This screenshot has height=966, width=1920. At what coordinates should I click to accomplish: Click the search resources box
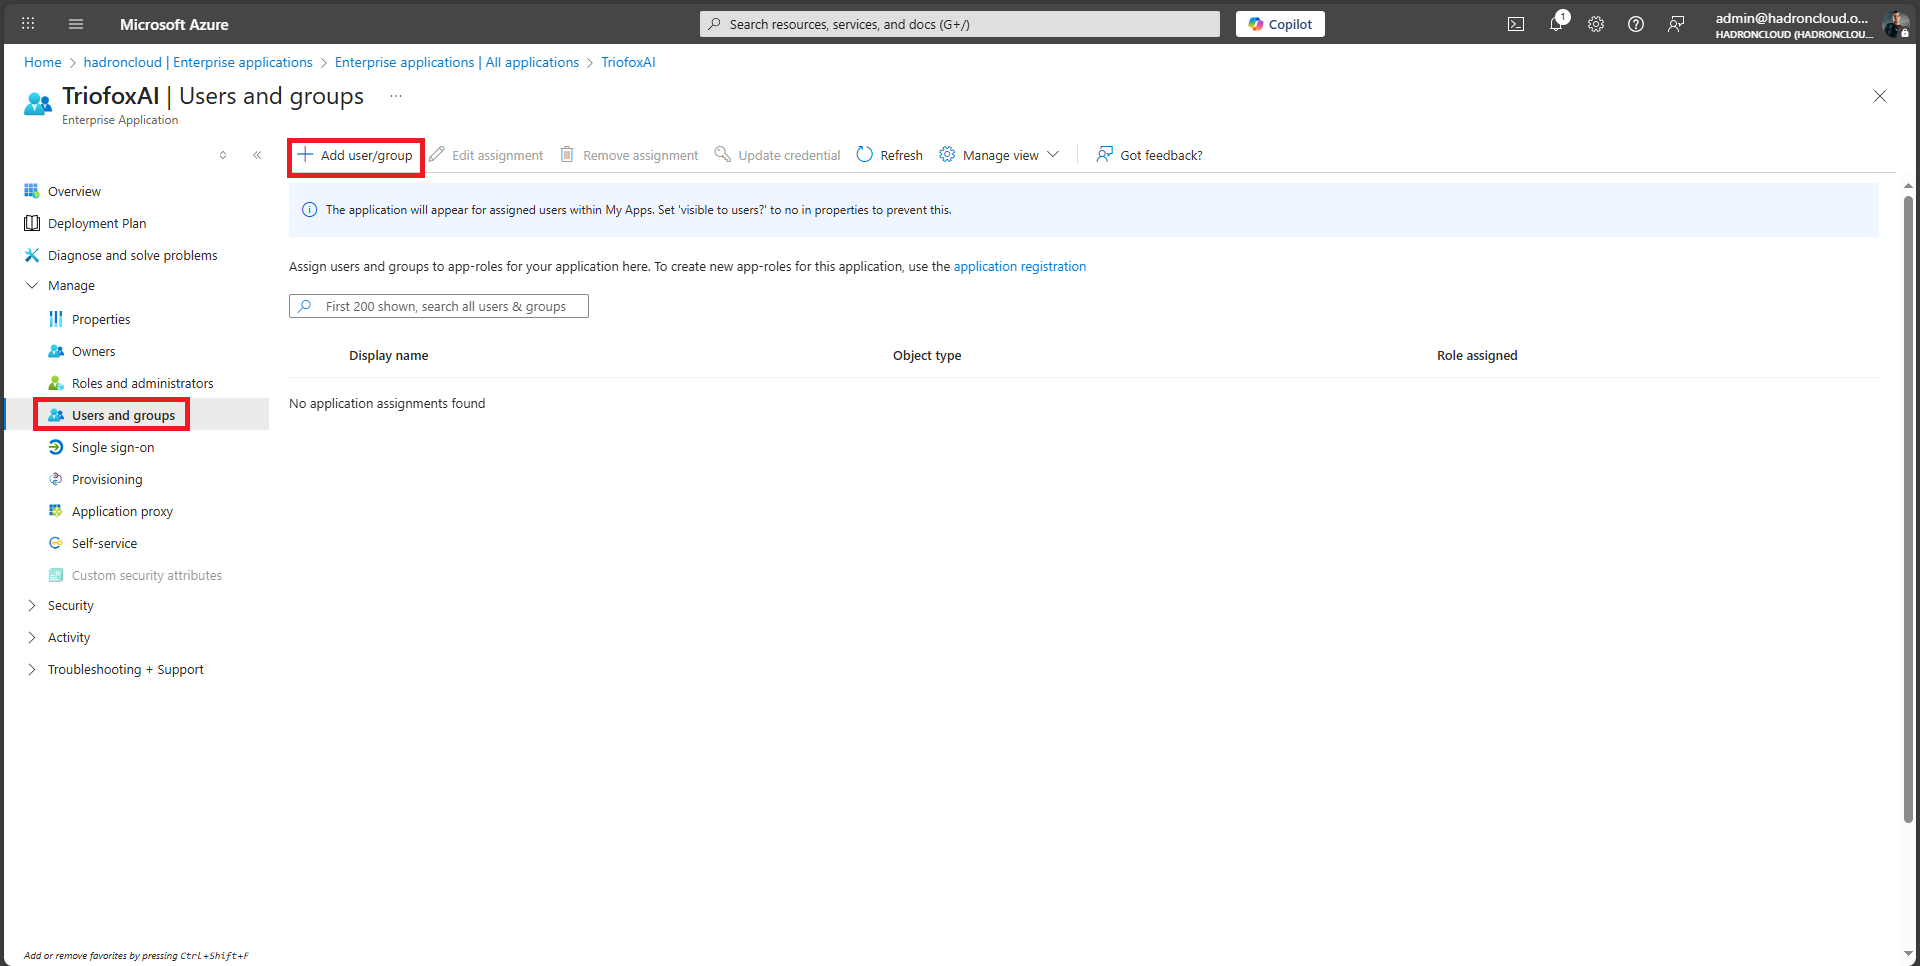pos(960,24)
